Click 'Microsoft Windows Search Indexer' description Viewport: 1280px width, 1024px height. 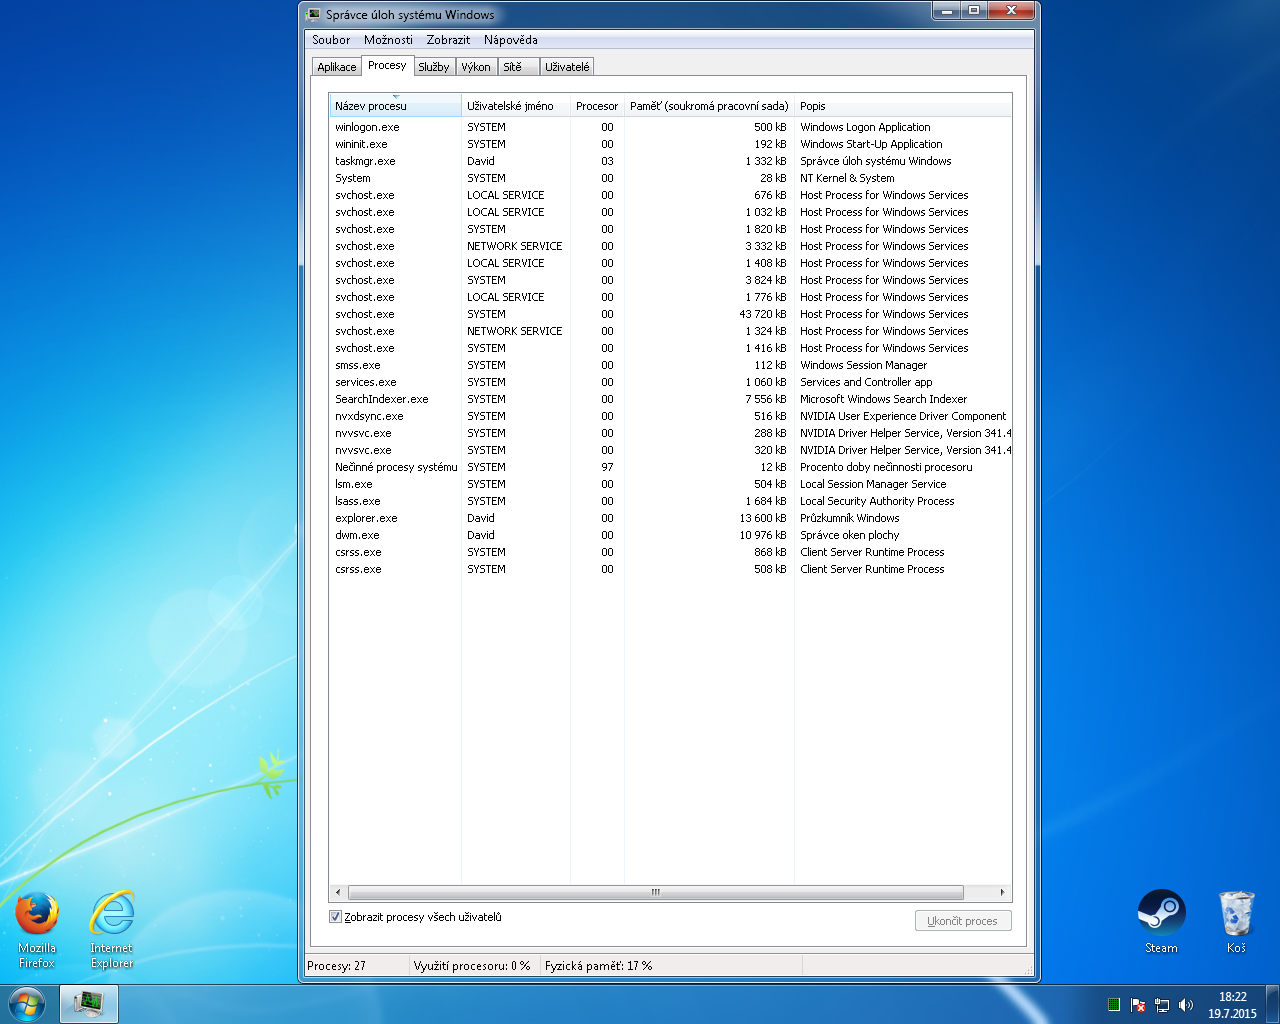point(884,399)
